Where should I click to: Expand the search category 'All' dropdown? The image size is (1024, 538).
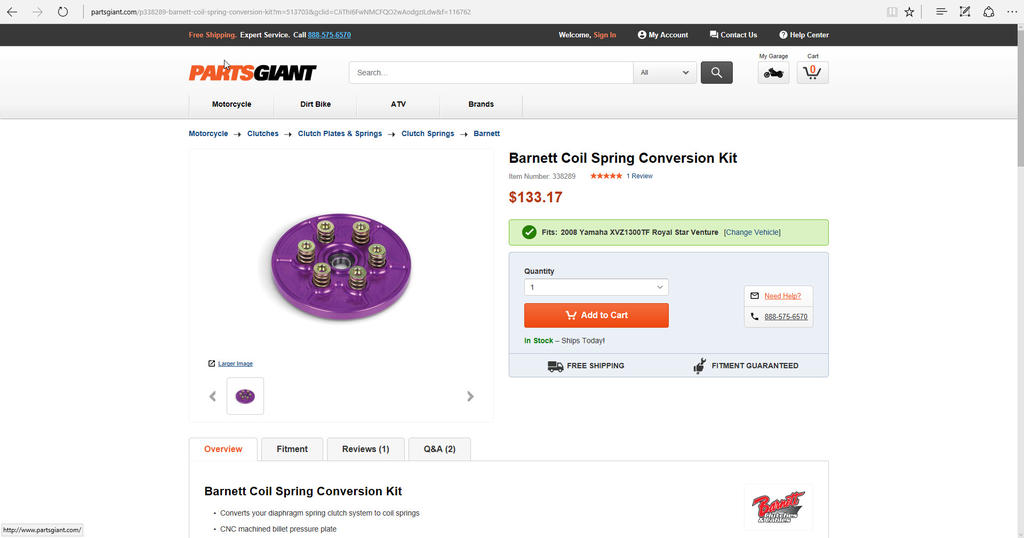[x=665, y=72]
